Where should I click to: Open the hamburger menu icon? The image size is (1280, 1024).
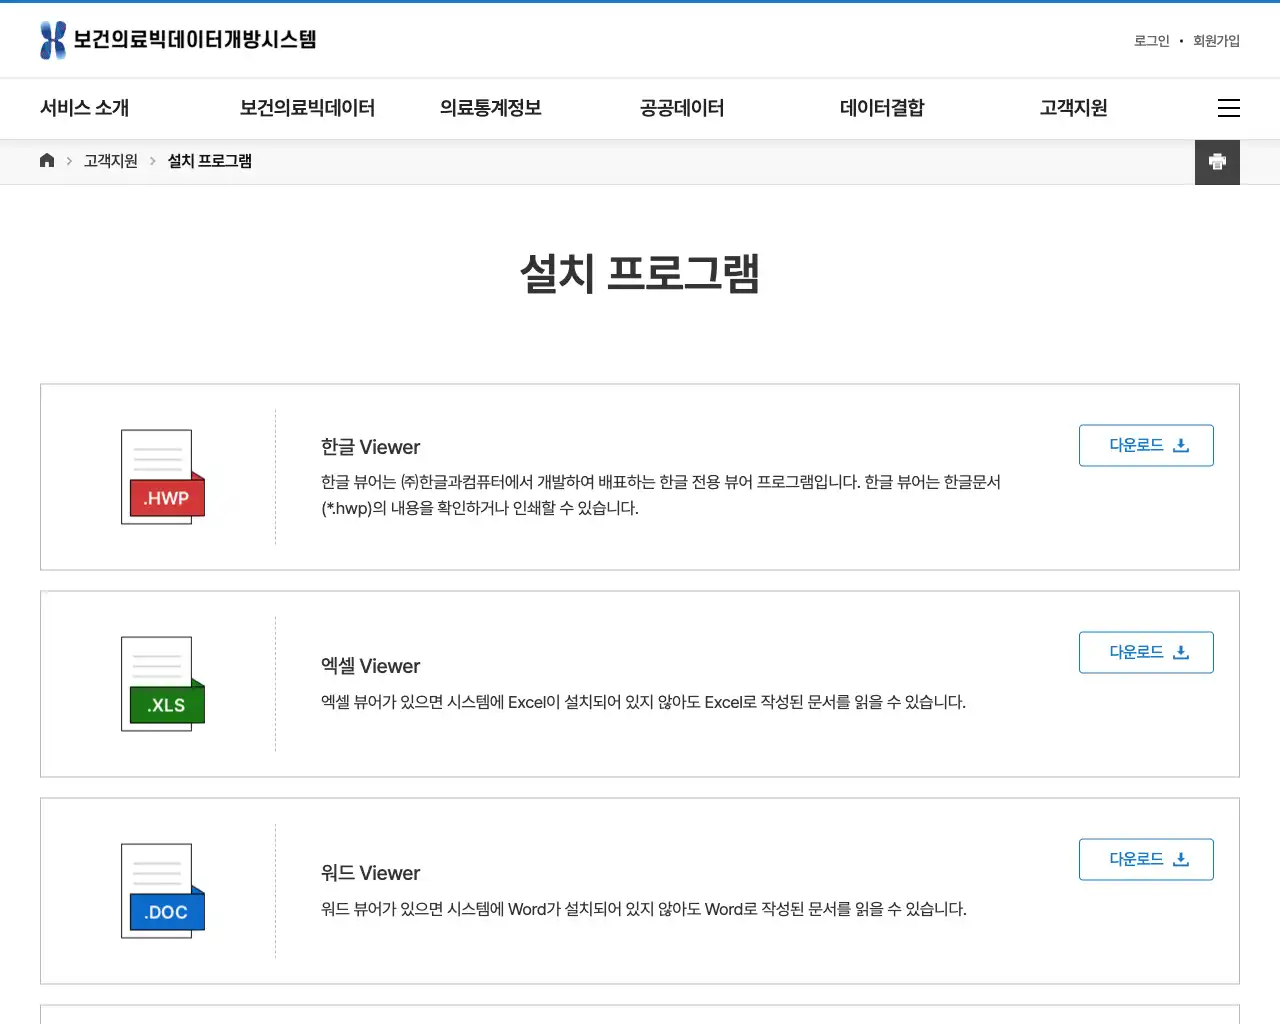click(x=1229, y=108)
